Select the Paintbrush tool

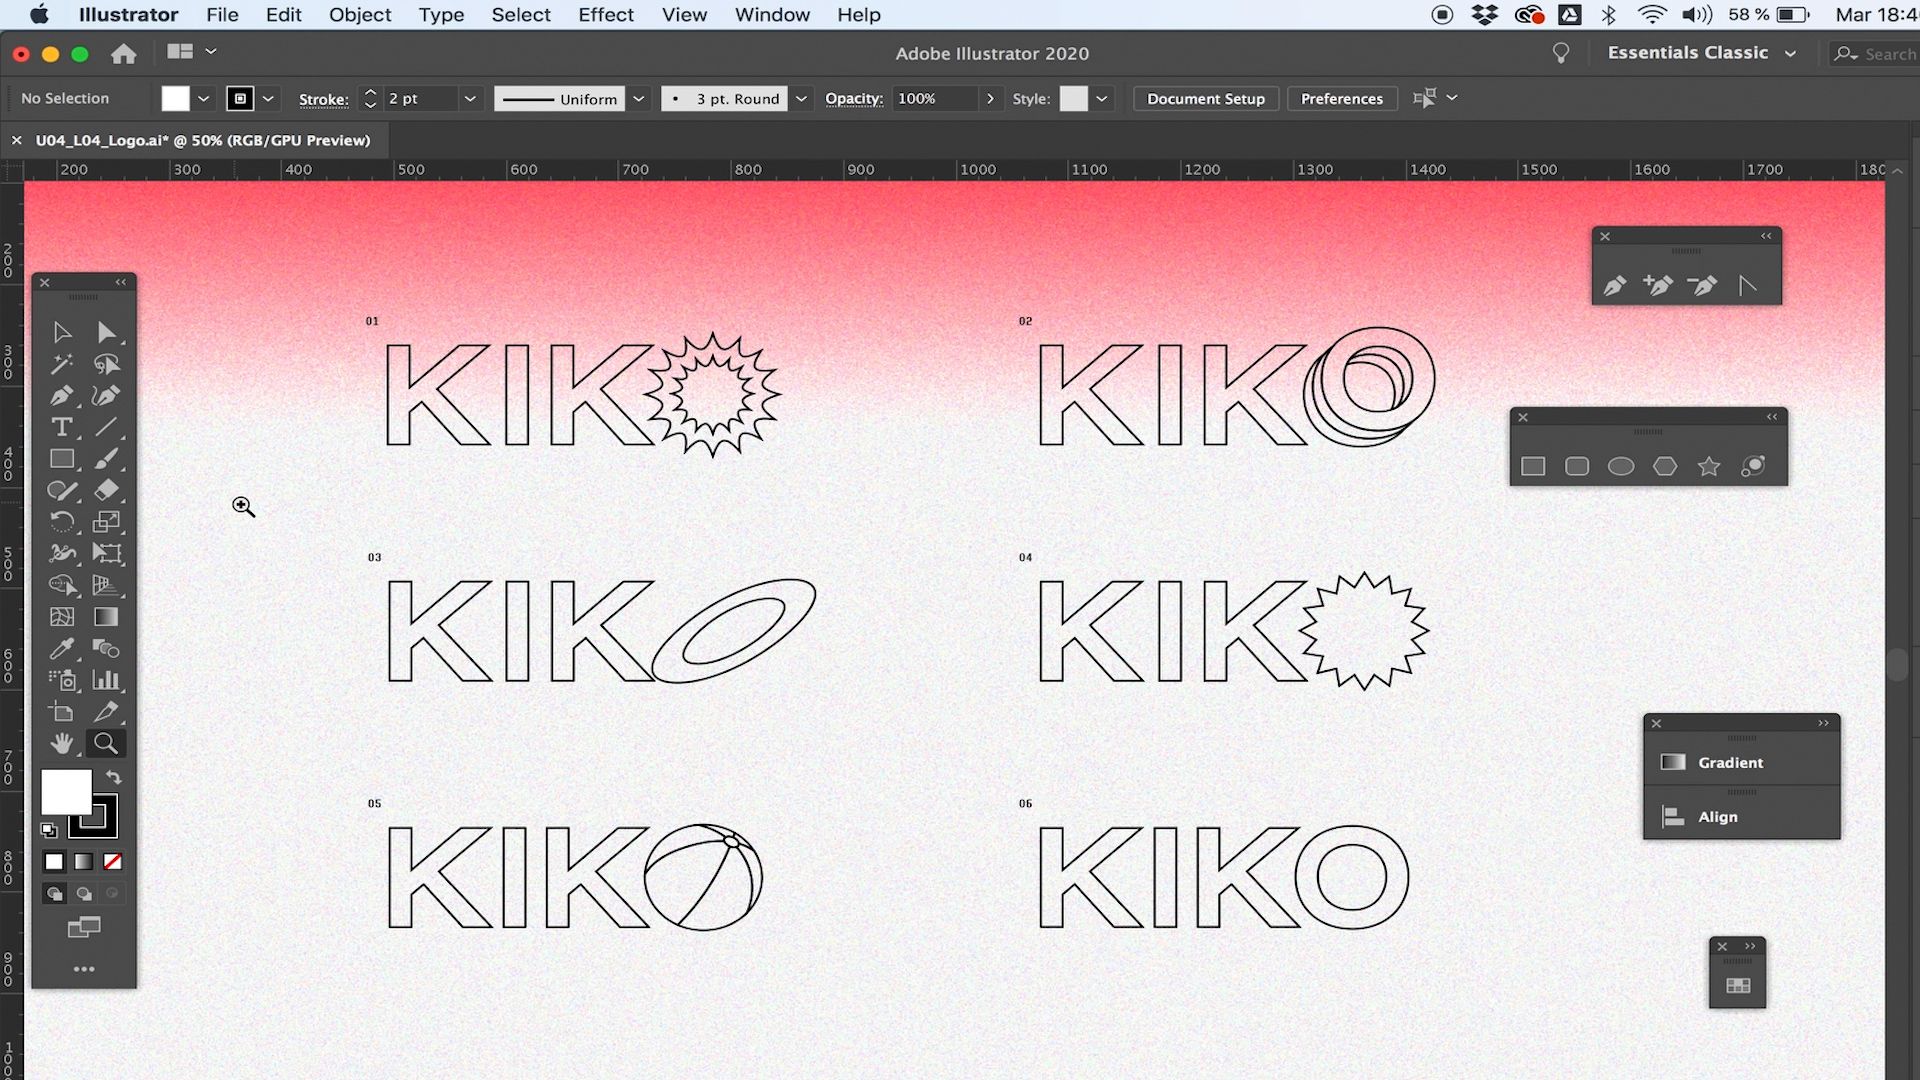click(x=106, y=459)
